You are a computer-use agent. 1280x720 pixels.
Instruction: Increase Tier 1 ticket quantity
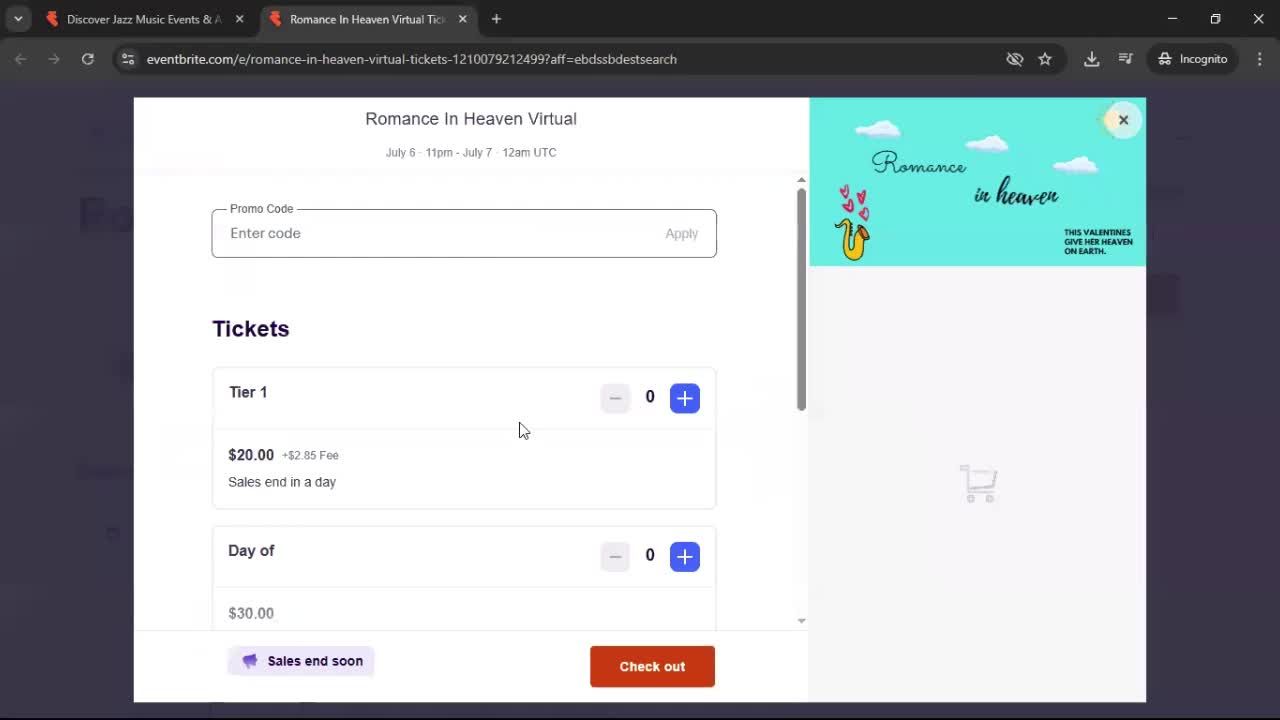[x=685, y=398]
